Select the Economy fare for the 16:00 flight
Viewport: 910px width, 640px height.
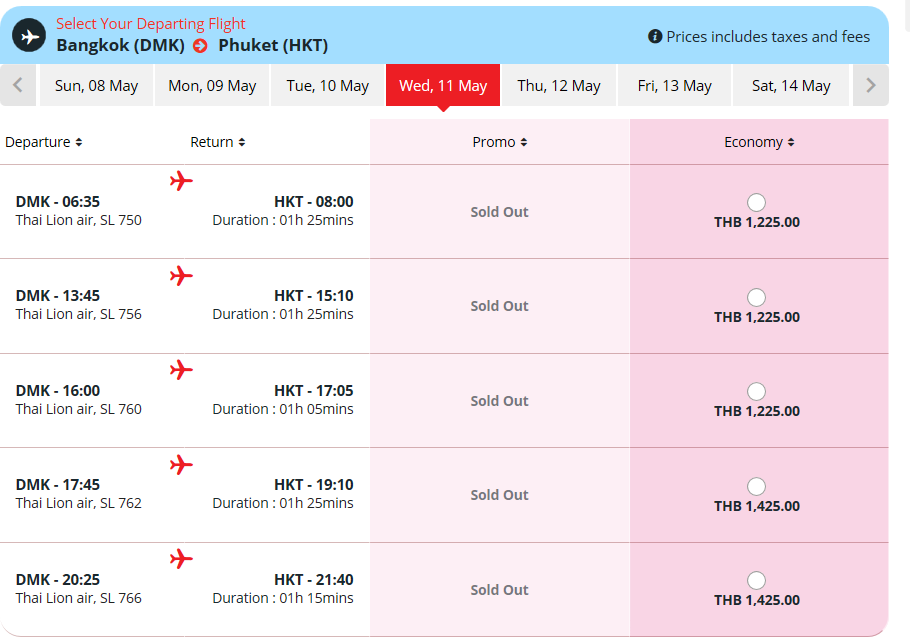tap(756, 392)
